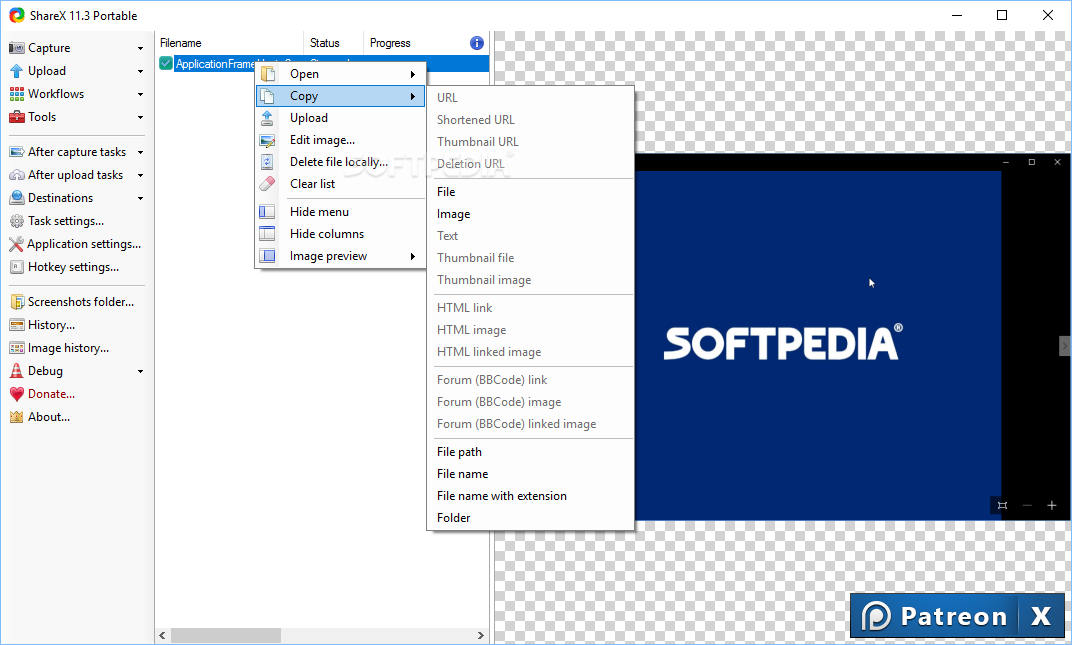Image resolution: width=1072 pixels, height=645 pixels.
Task: Click the Debug traffic cone icon
Action: 16,371
